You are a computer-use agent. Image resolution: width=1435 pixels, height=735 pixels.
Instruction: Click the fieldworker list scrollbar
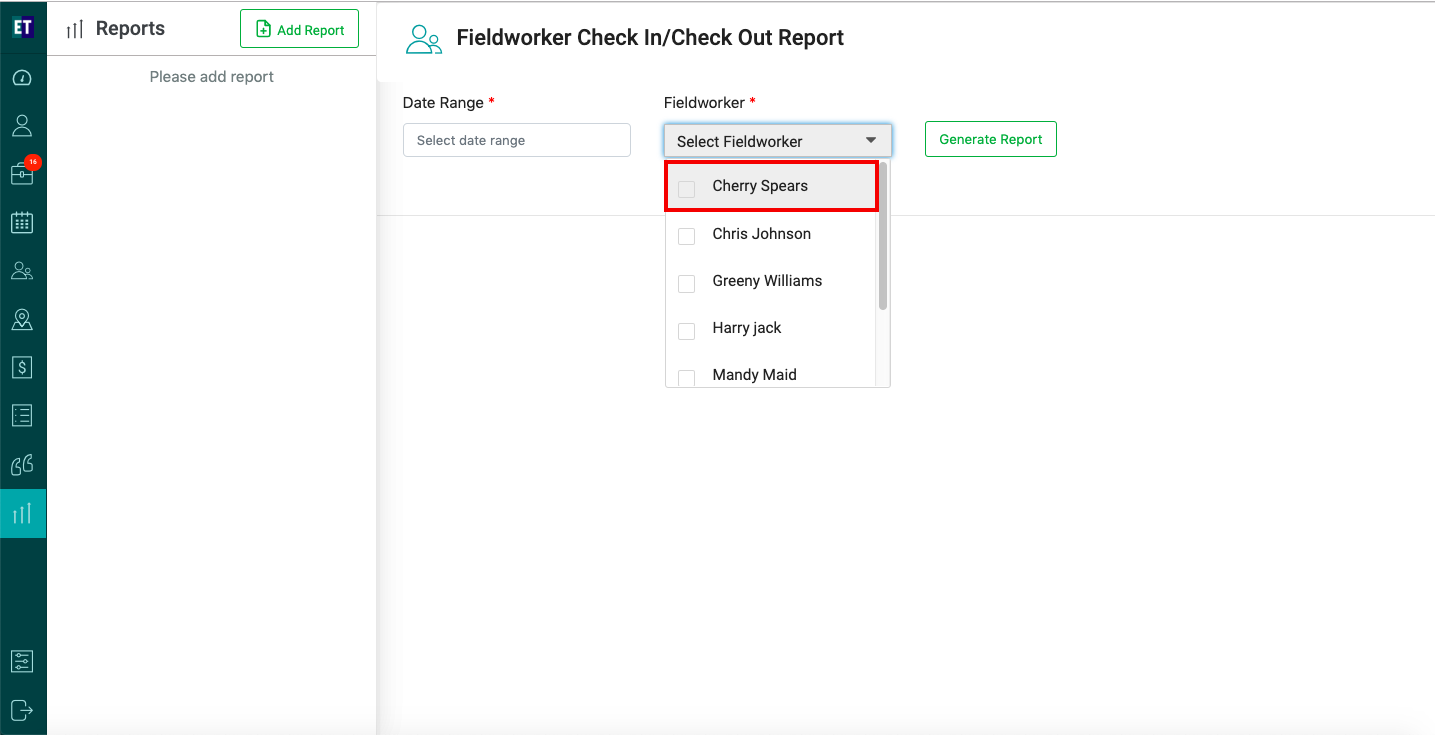pos(883,236)
